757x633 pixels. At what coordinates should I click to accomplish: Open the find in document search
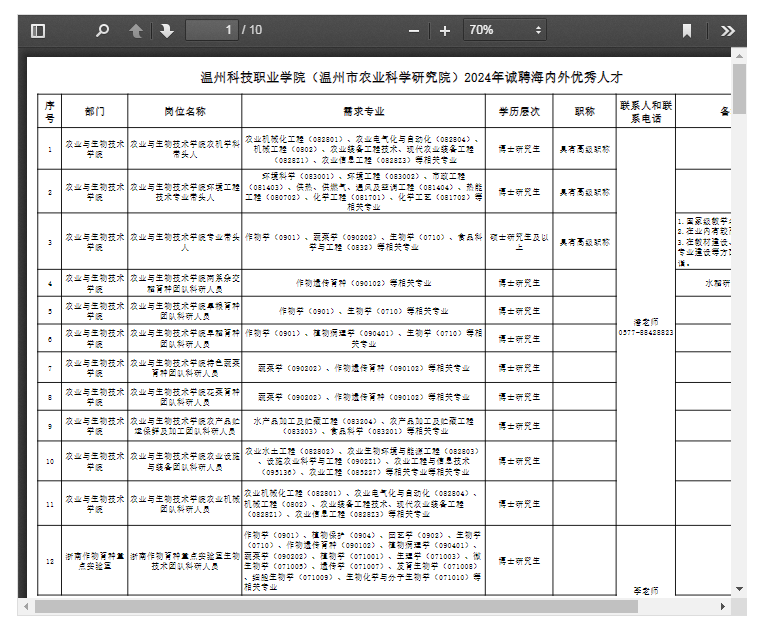102,31
